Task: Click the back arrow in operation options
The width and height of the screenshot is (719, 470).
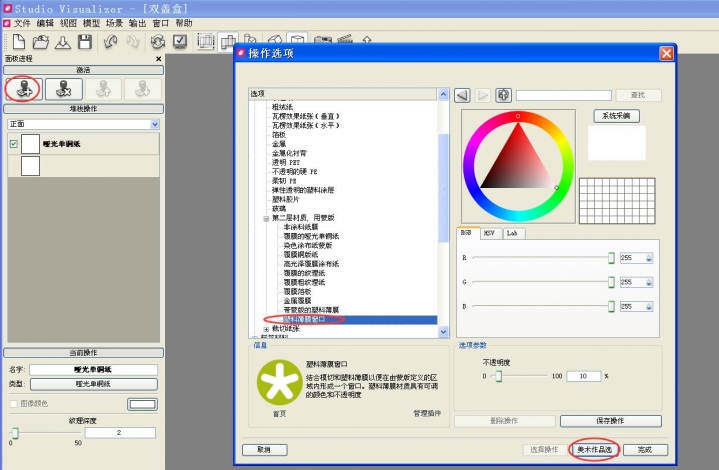Action: point(462,95)
